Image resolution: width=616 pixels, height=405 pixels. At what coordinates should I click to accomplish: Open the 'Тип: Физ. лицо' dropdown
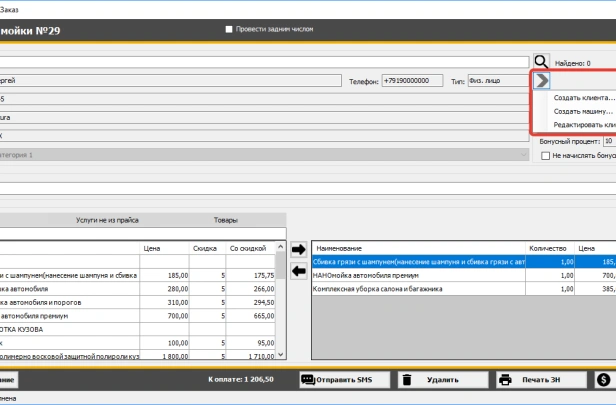point(498,81)
